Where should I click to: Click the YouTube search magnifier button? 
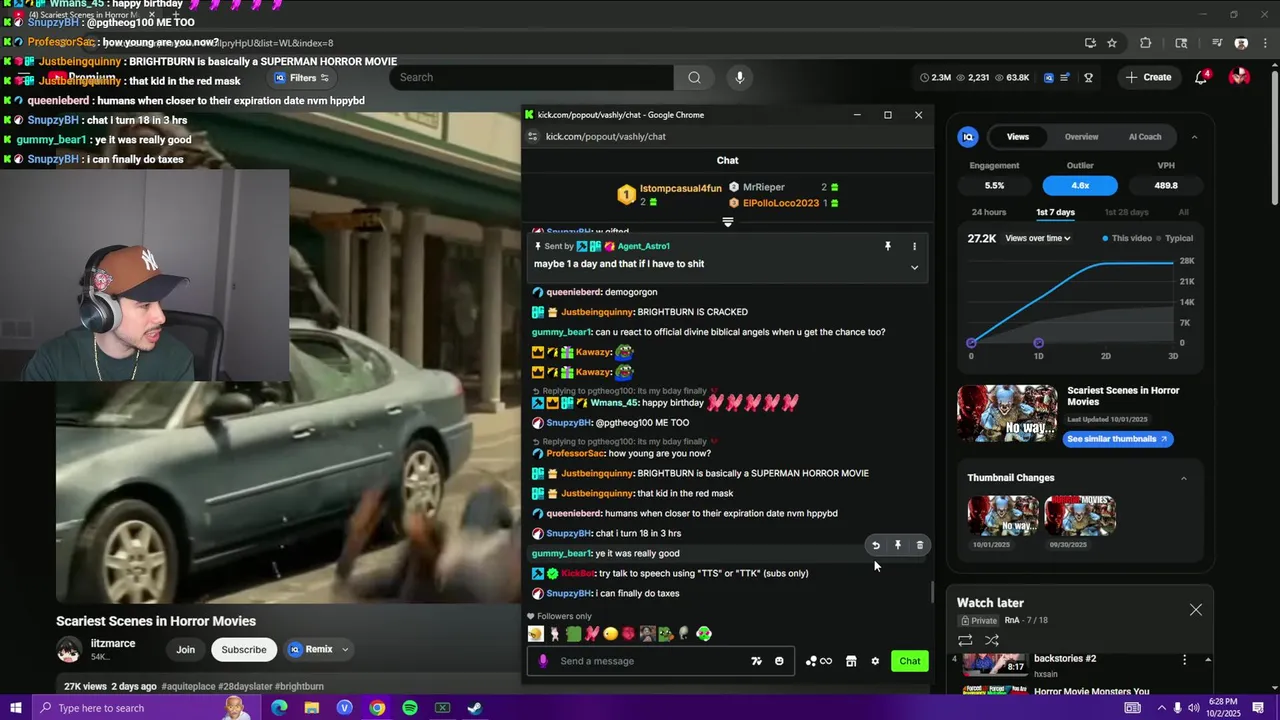pyautogui.click(x=694, y=78)
